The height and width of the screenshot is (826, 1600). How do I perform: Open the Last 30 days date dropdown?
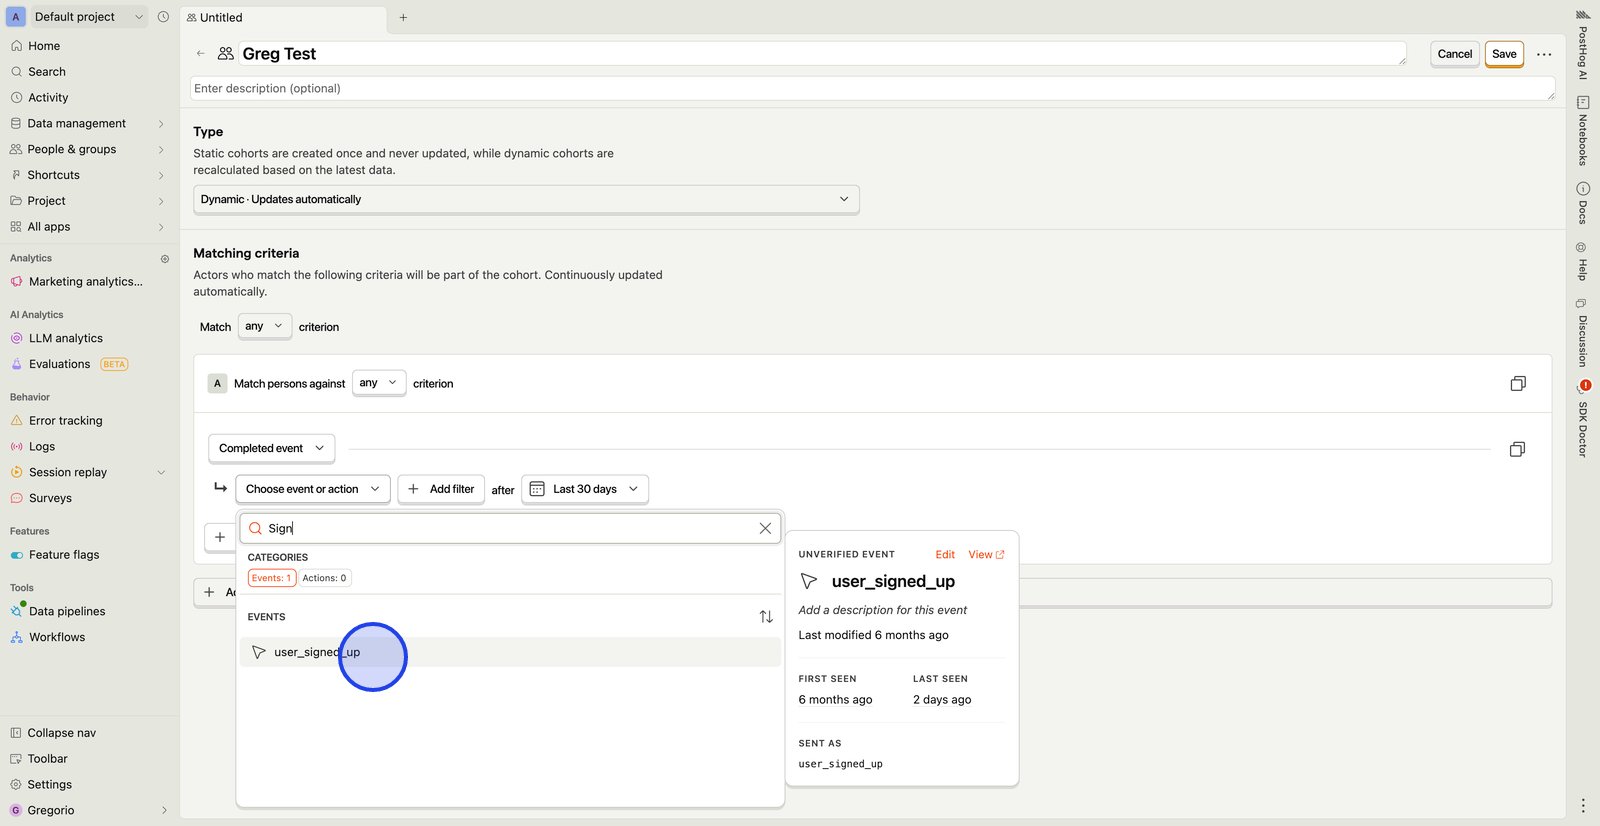coord(585,489)
